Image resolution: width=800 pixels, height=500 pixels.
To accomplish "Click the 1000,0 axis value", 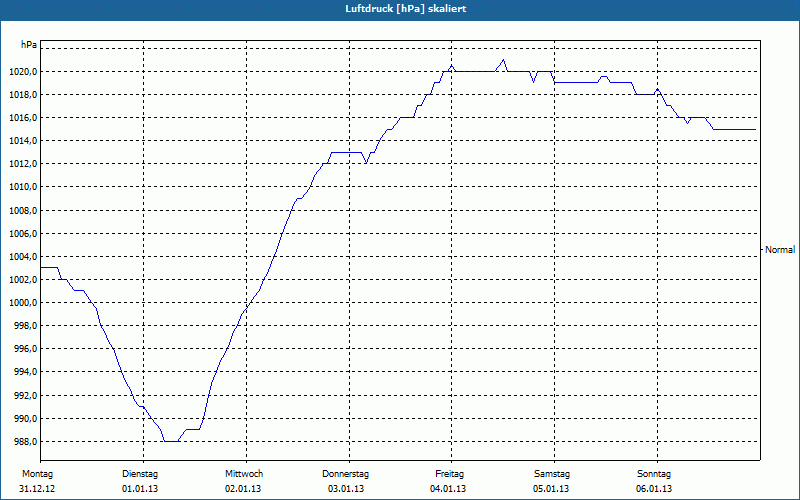I will [x=23, y=303].
